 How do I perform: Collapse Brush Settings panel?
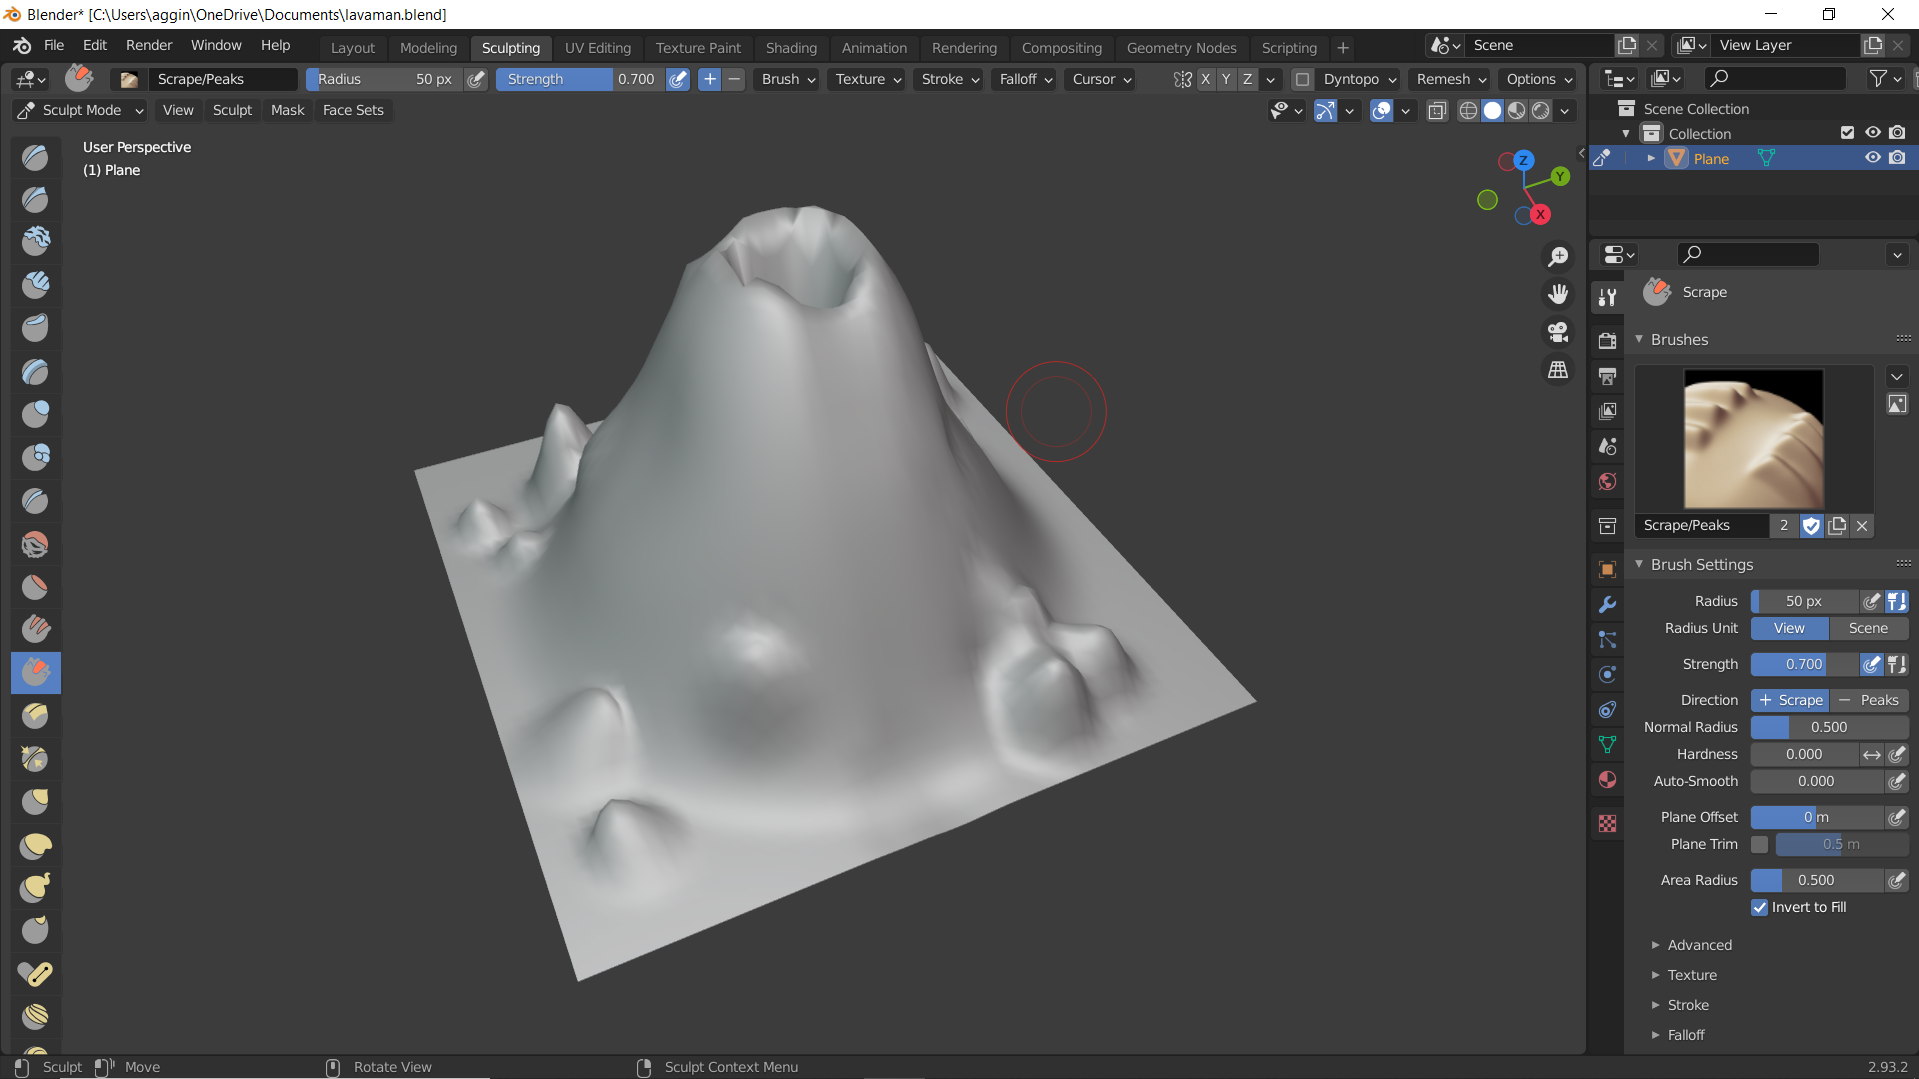click(x=1701, y=564)
